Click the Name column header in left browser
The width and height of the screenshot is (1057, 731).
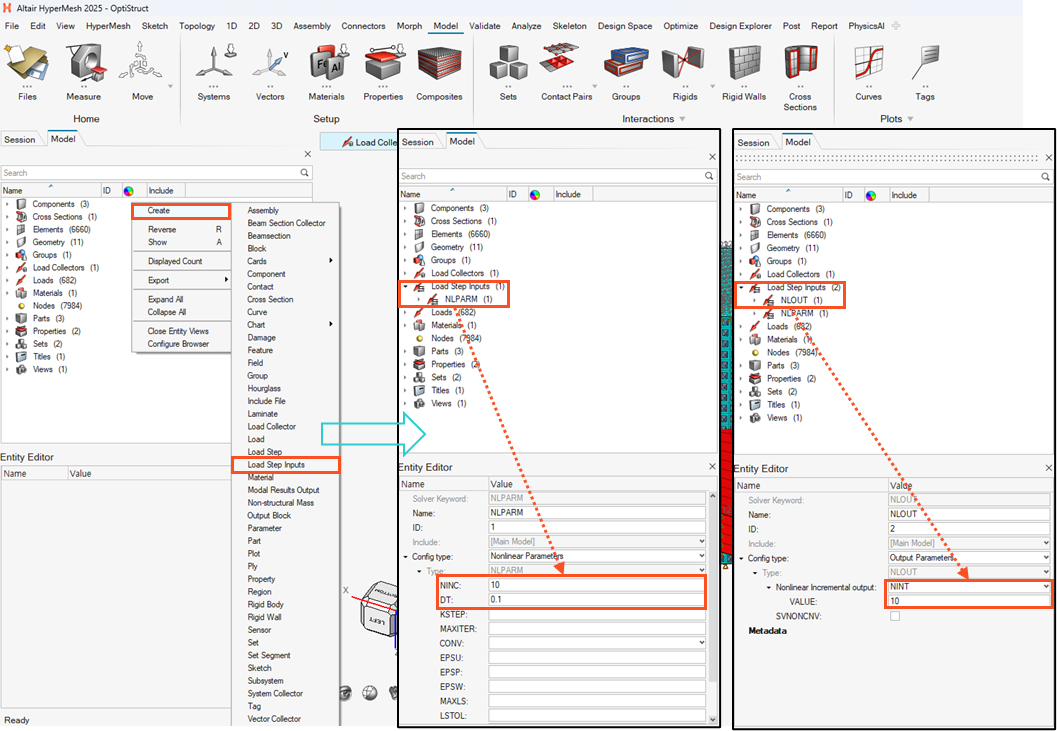point(51,191)
